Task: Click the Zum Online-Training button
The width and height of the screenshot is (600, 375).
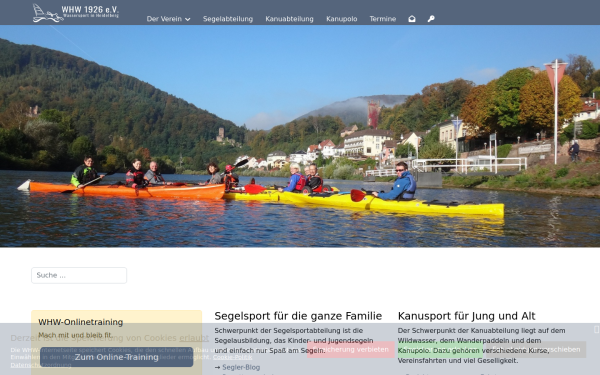Action: pos(116,357)
